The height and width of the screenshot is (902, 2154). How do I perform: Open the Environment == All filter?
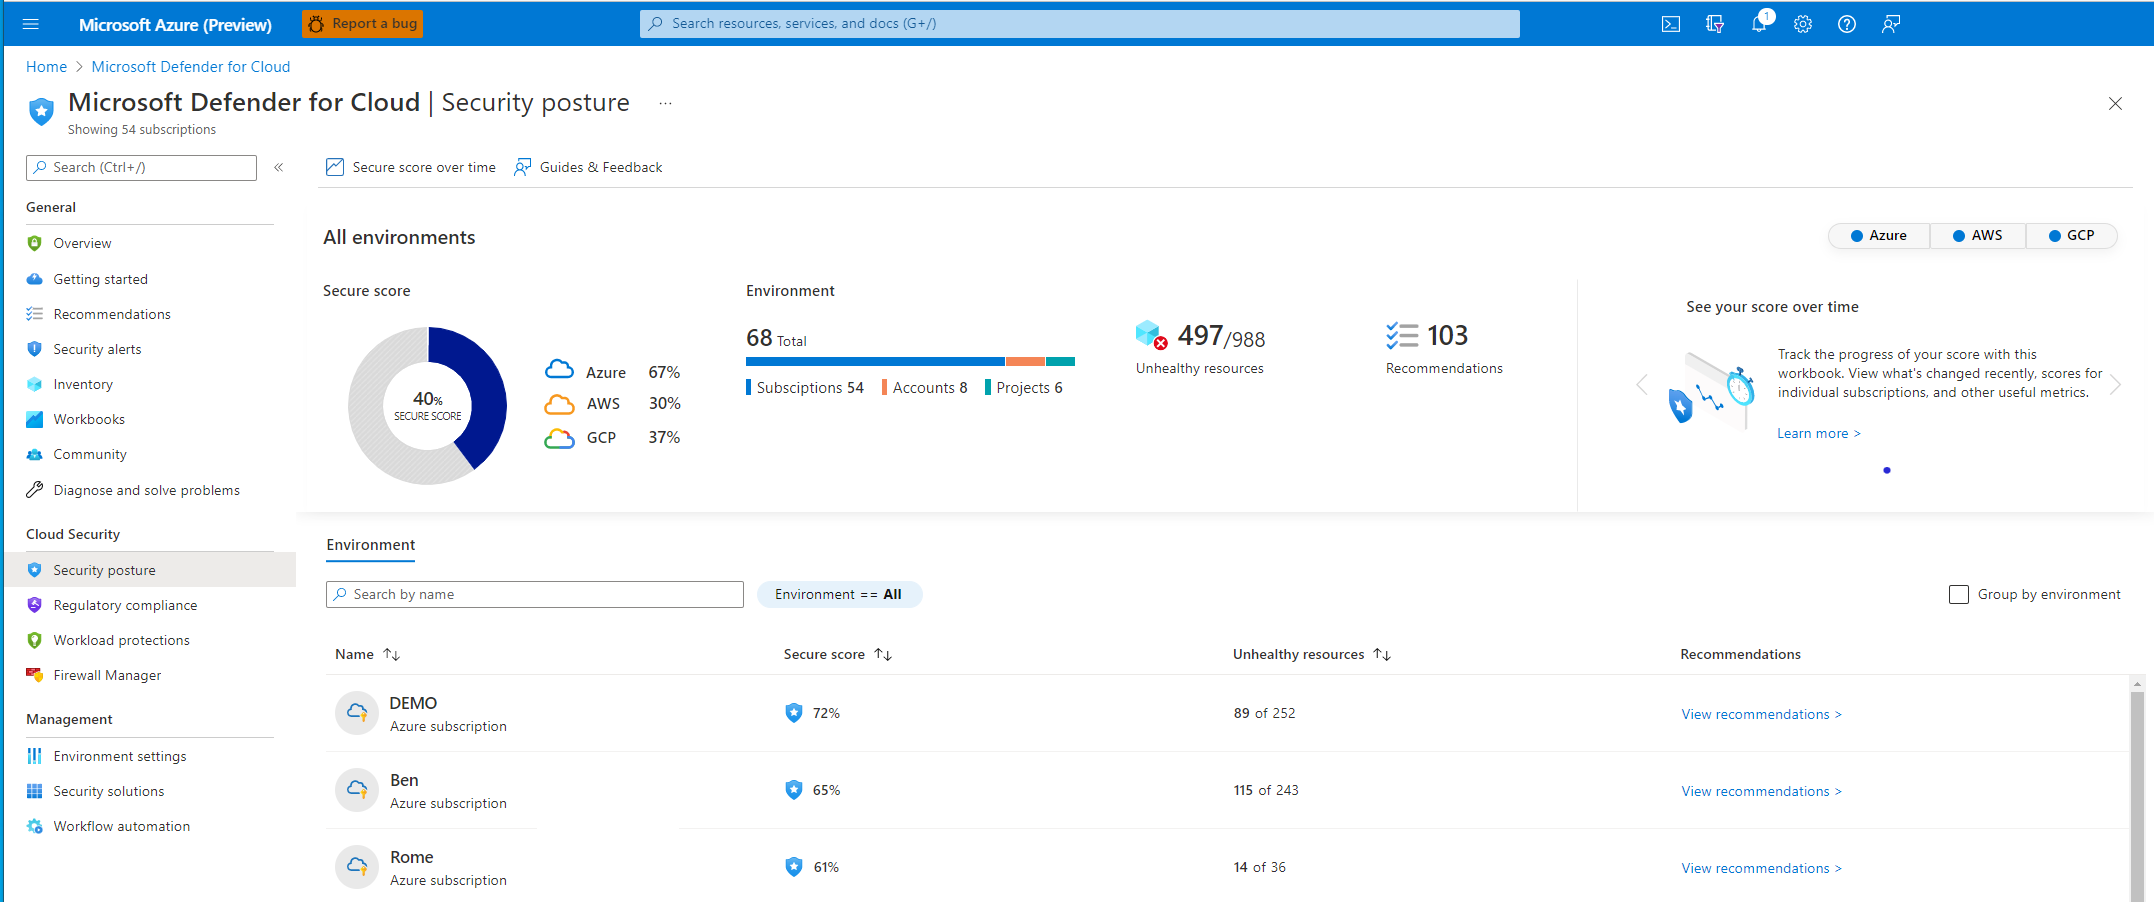coord(839,595)
